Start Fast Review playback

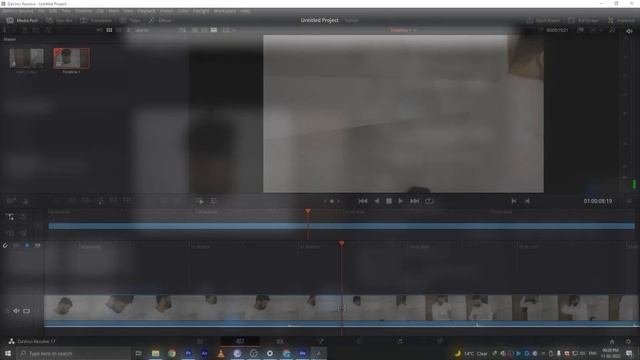(200, 201)
